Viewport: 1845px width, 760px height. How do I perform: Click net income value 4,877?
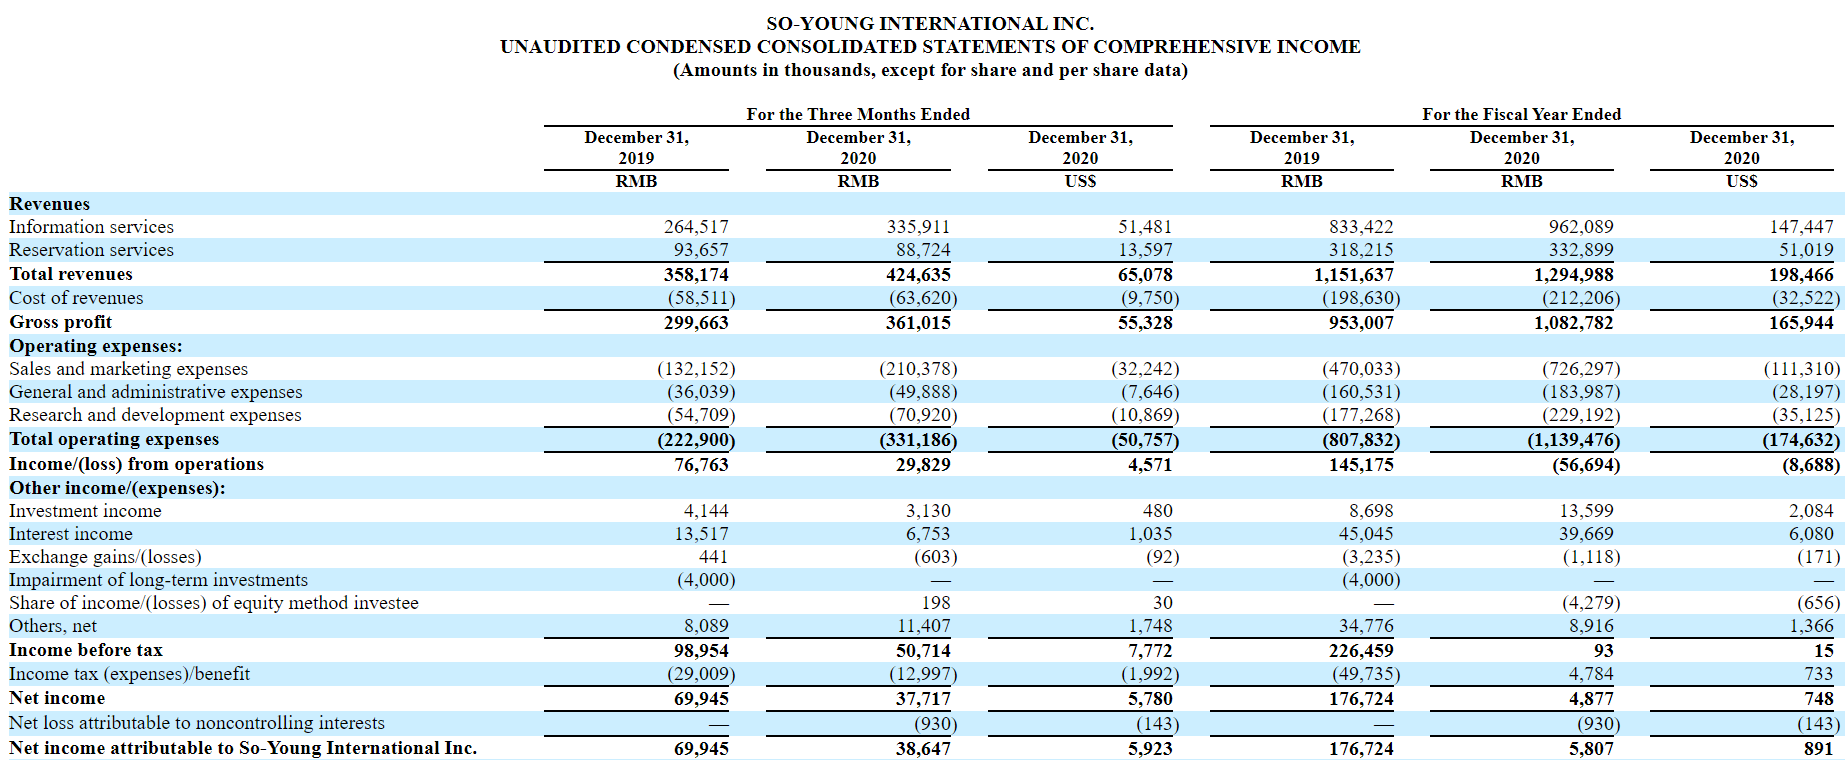[1591, 698]
